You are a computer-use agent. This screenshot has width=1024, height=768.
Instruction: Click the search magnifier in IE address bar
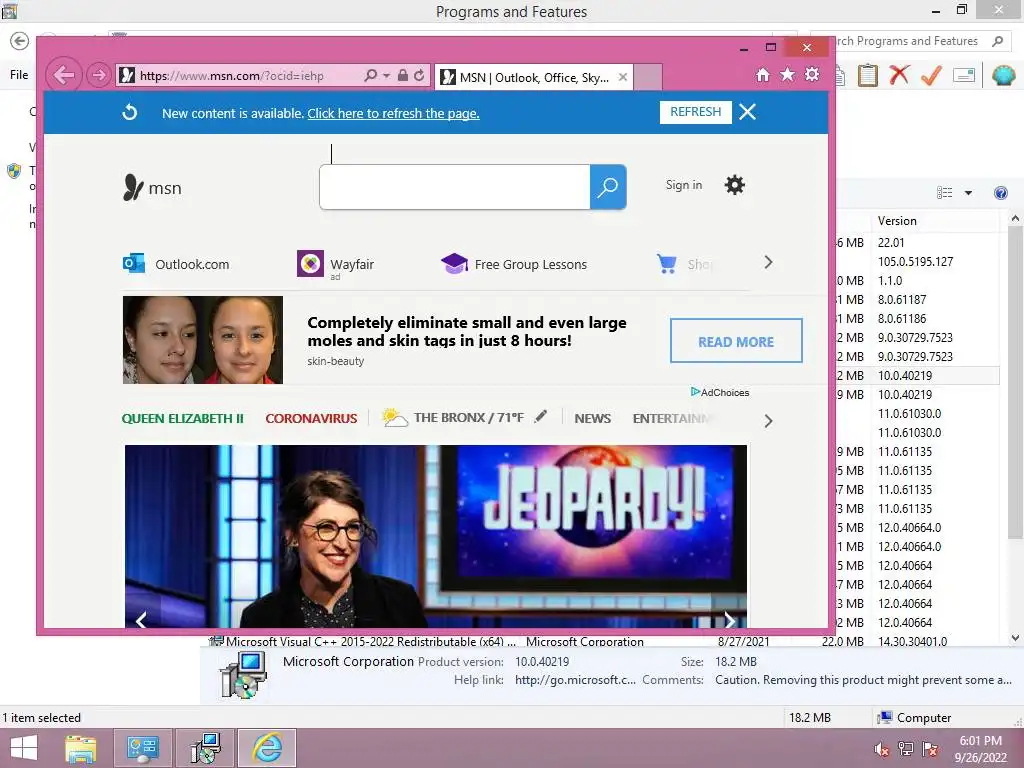pyautogui.click(x=370, y=76)
